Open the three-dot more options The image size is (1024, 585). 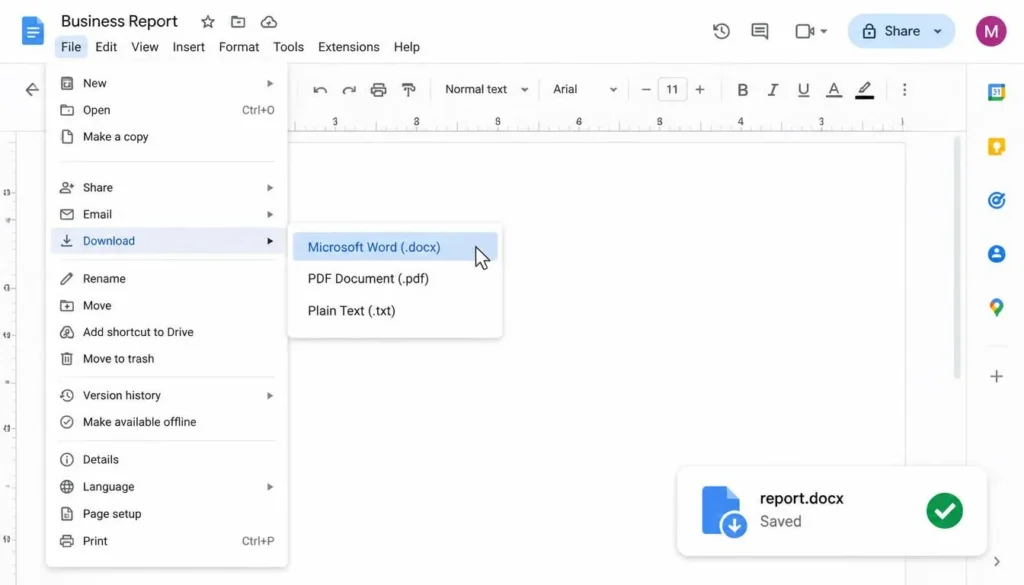pyautogui.click(x=904, y=89)
